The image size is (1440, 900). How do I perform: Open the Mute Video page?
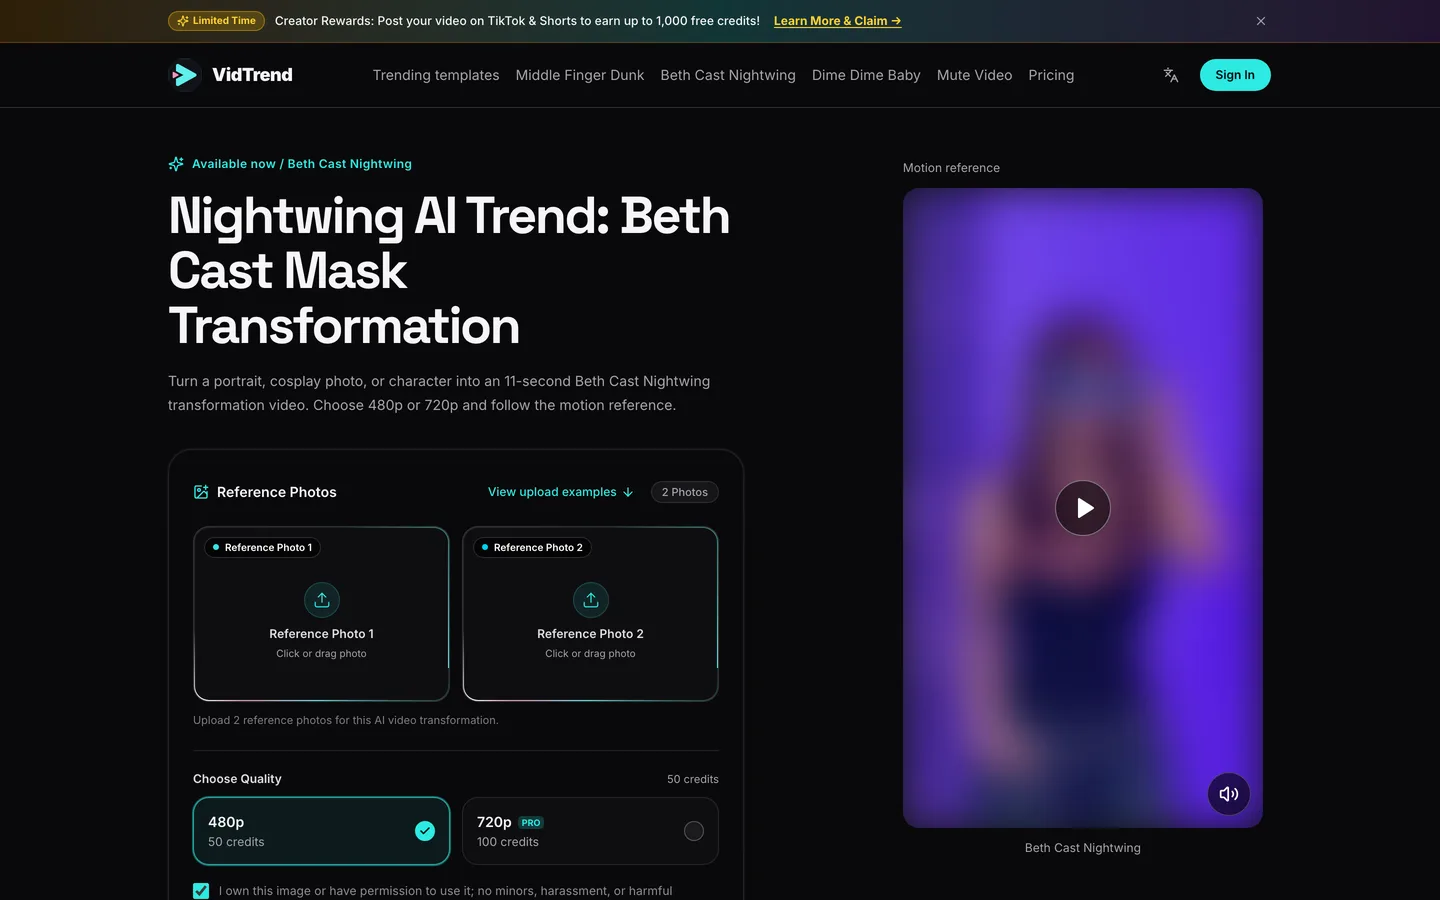click(974, 75)
